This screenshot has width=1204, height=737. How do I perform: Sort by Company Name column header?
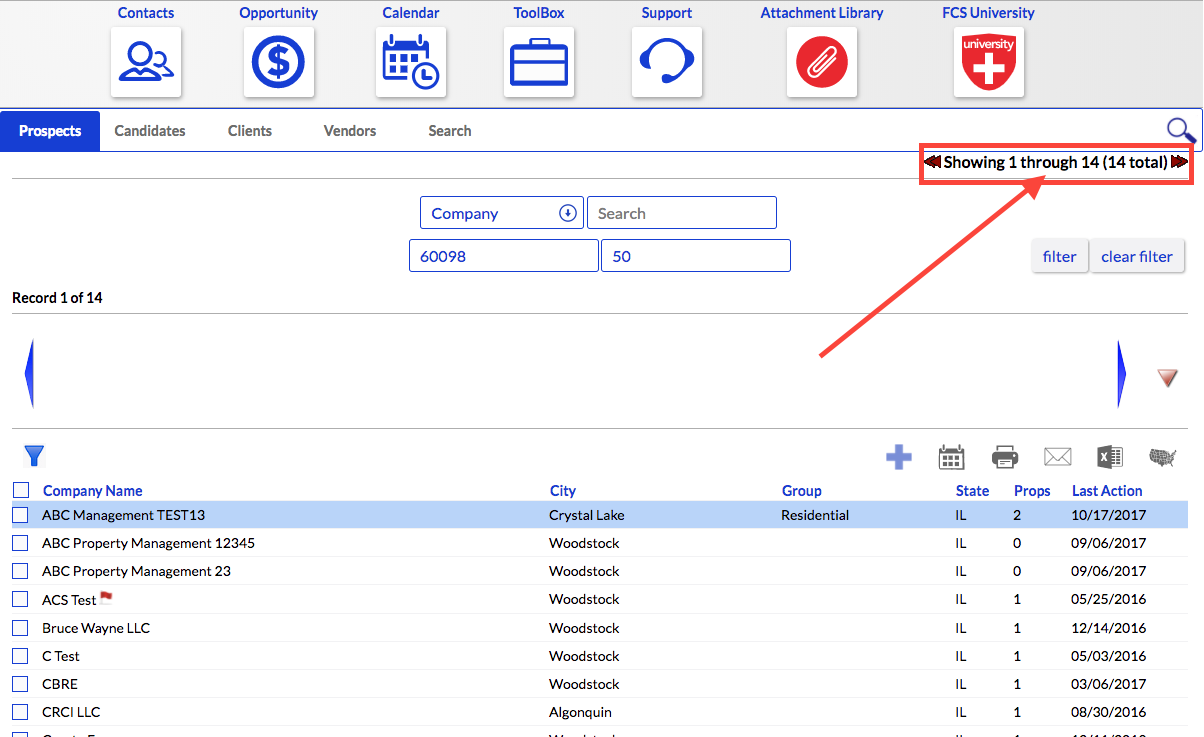pos(93,490)
